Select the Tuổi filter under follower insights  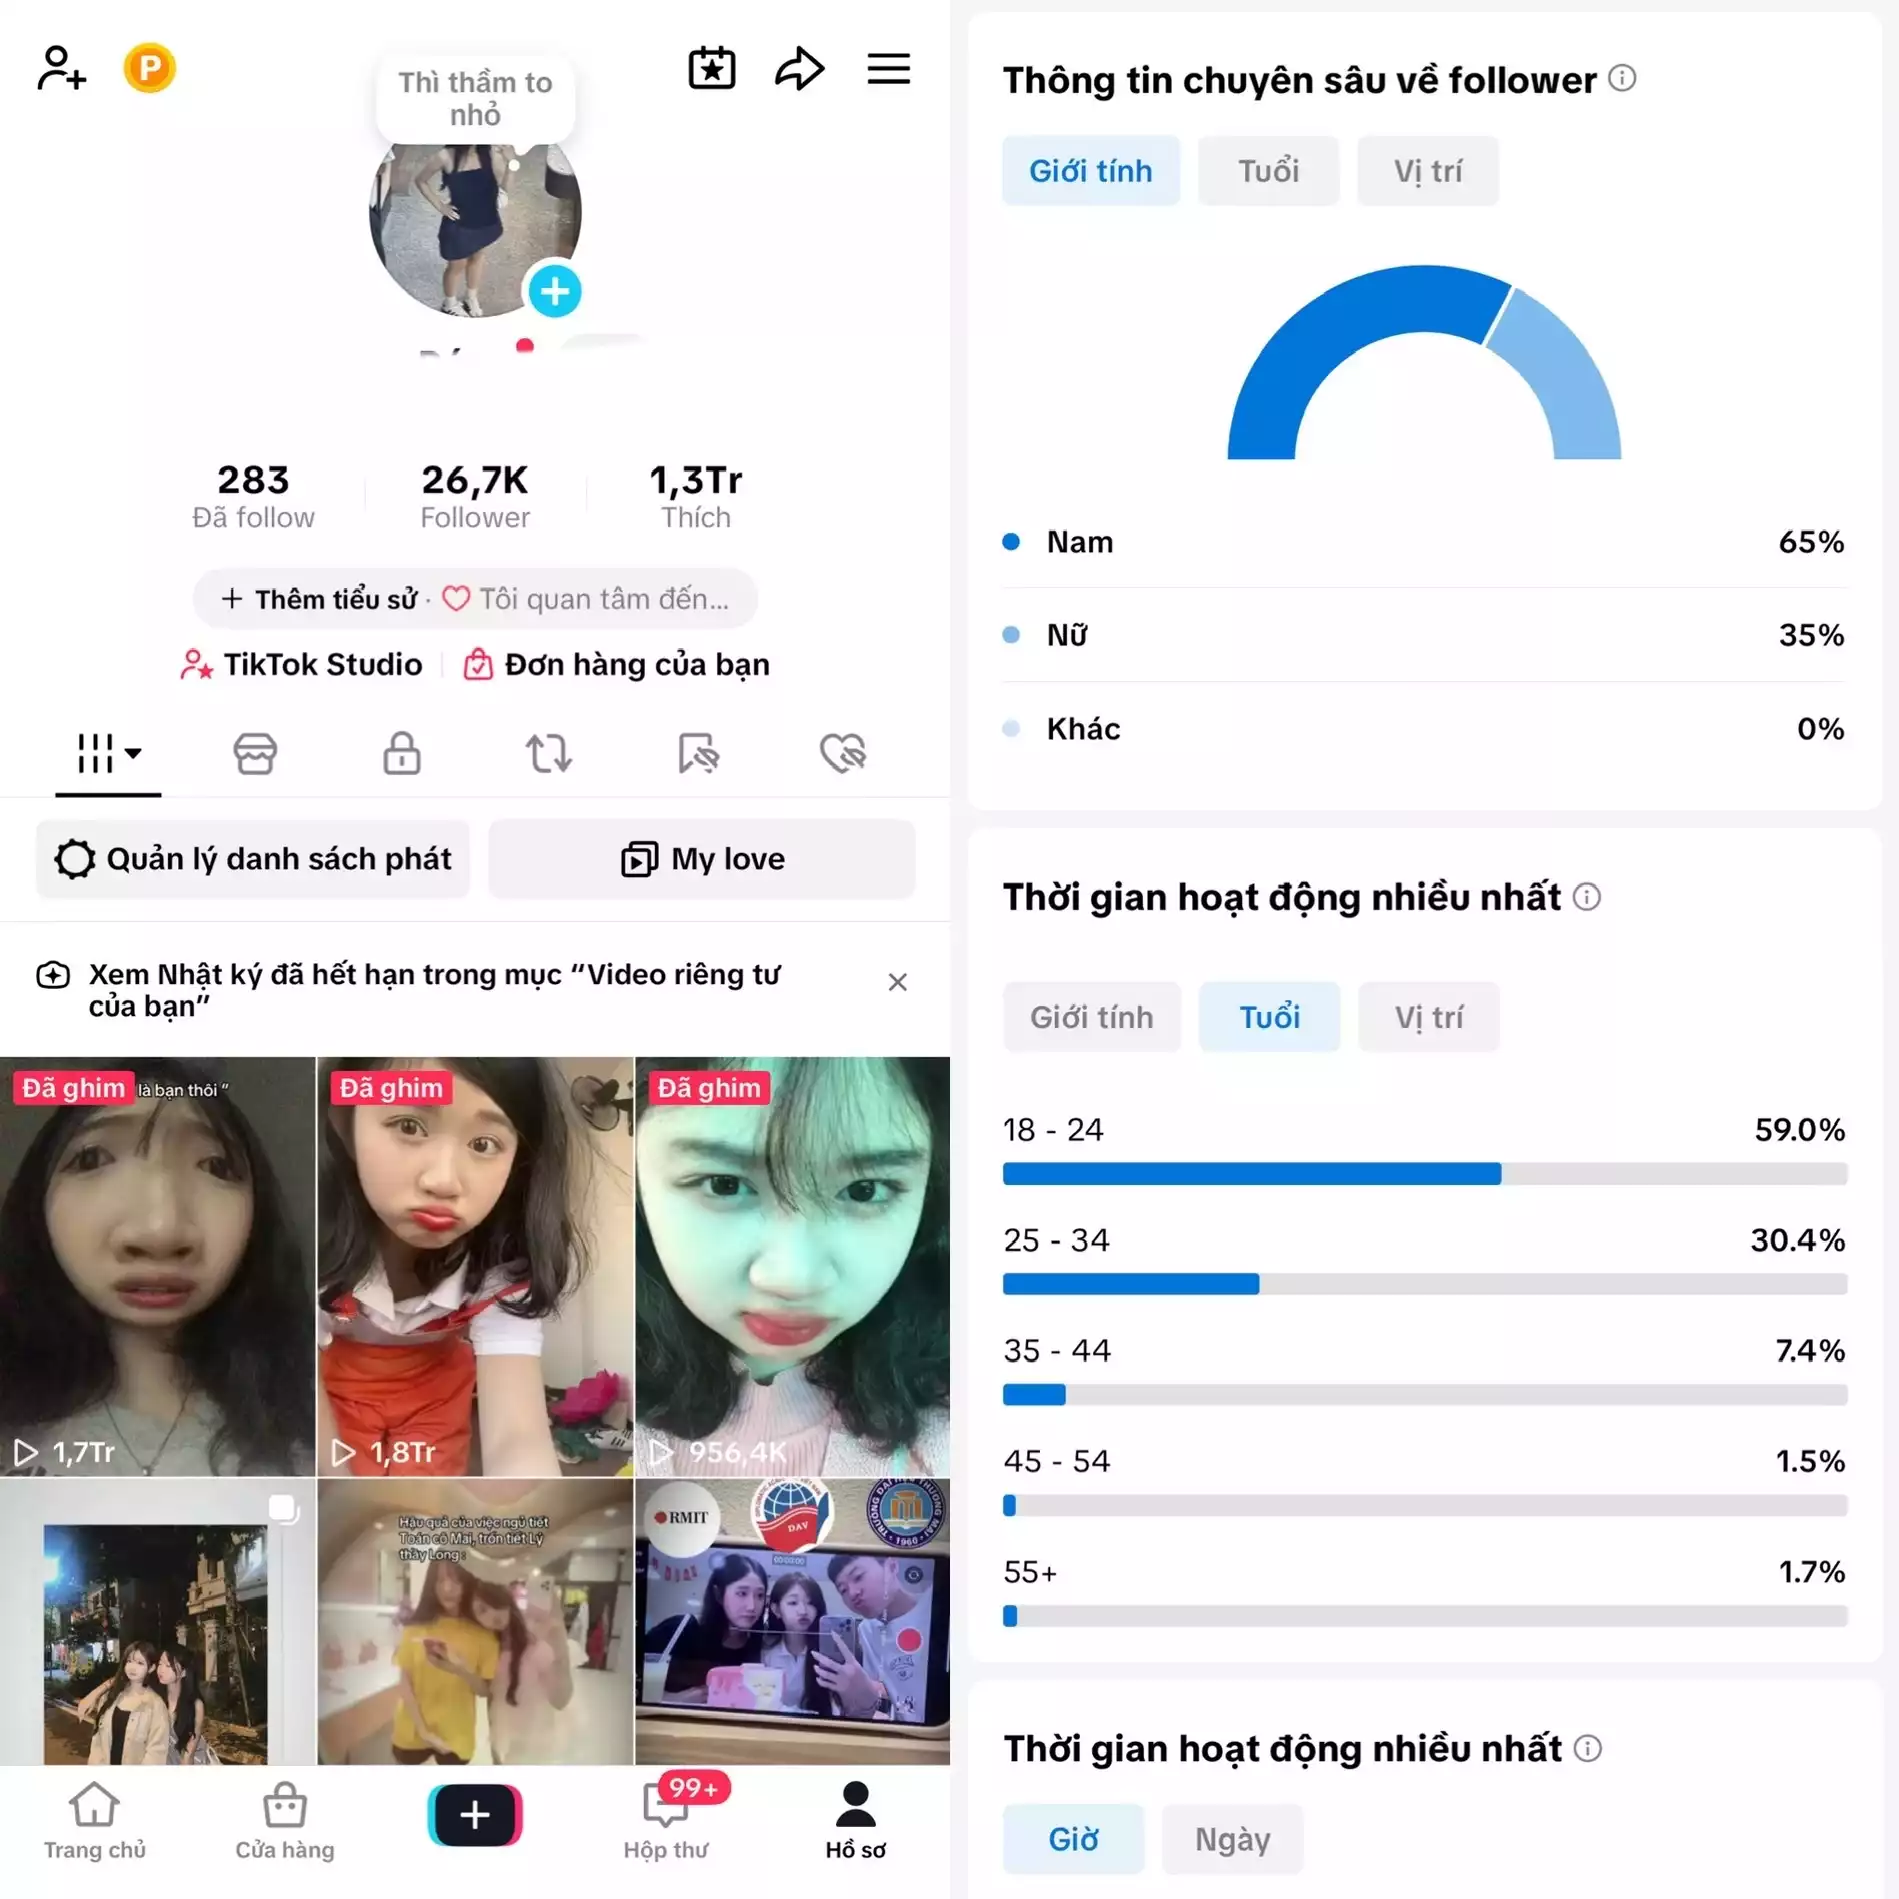click(x=1268, y=171)
